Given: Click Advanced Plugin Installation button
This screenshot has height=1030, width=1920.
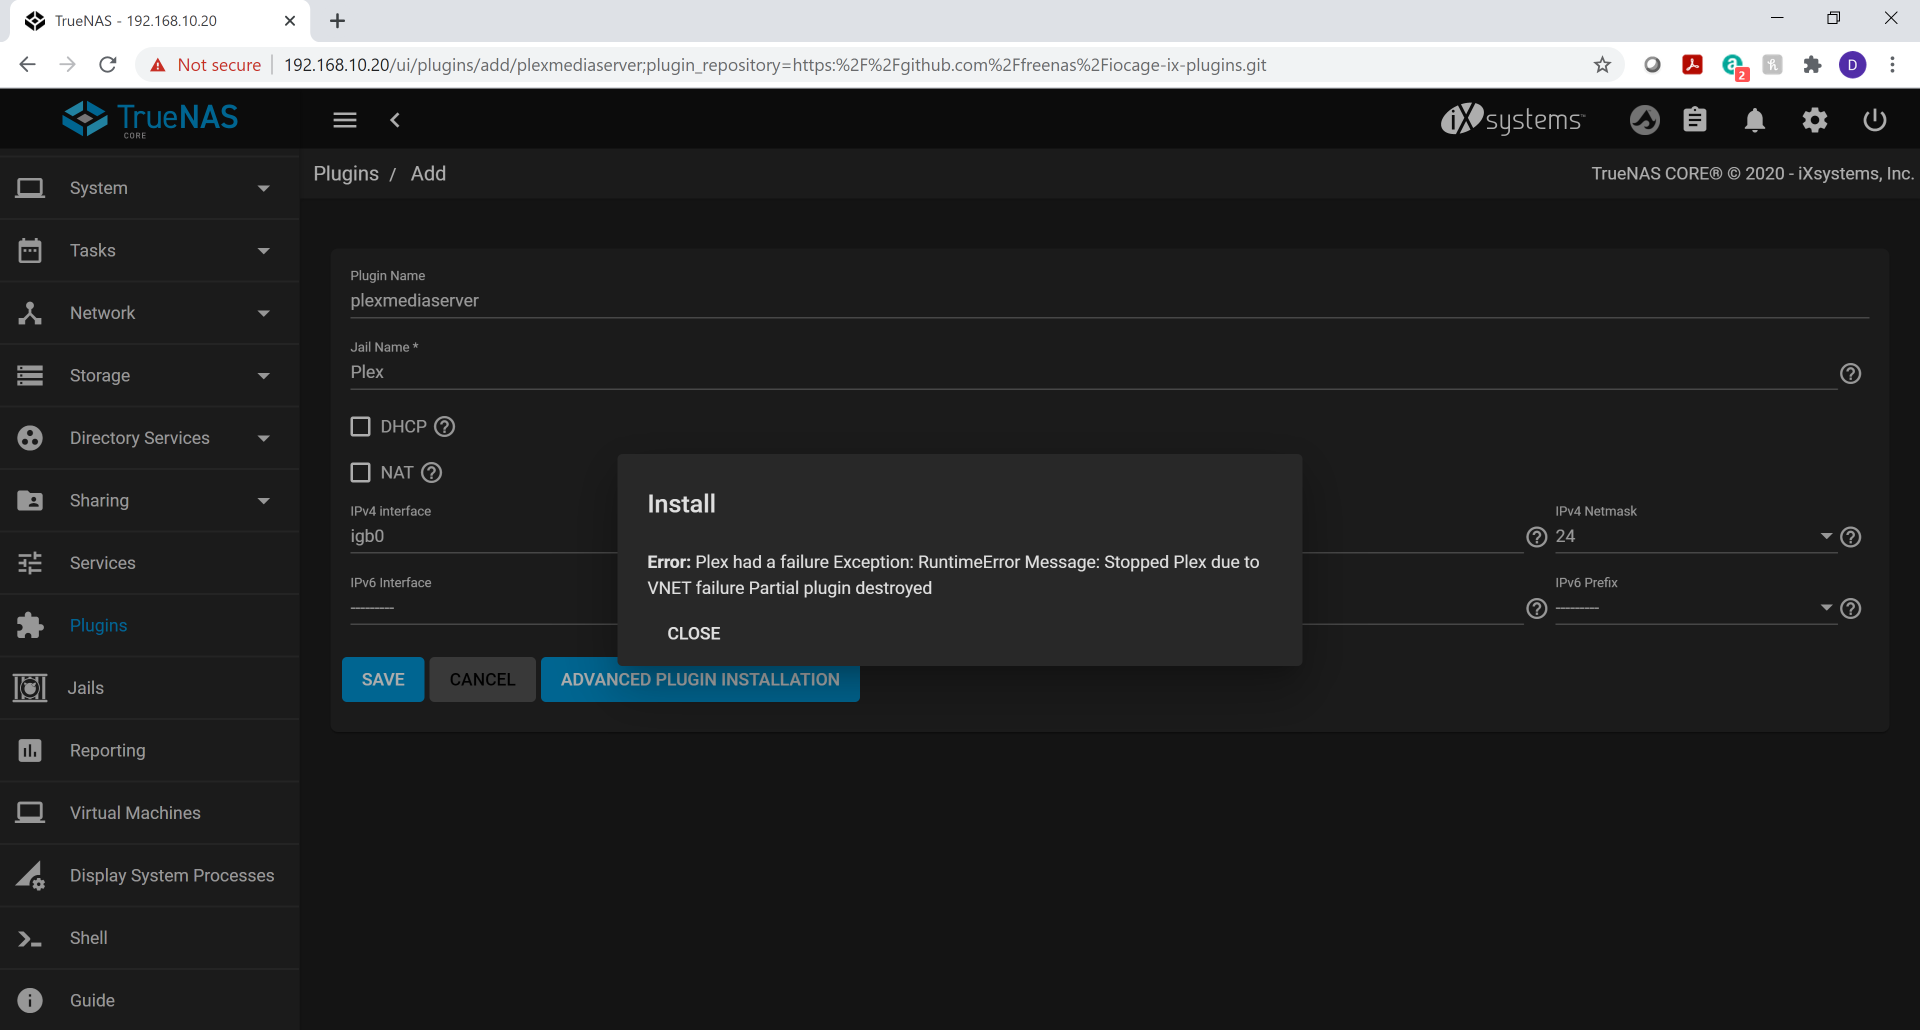Looking at the screenshot, I should click(700, 679).
